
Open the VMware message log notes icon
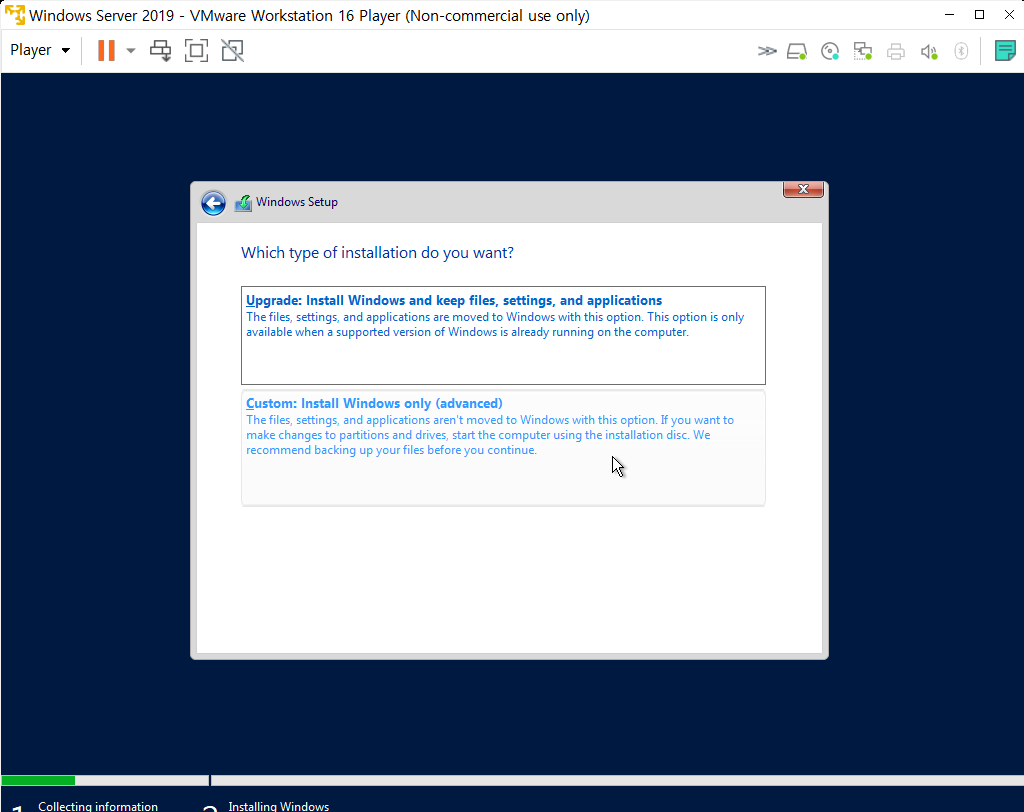1005,50
